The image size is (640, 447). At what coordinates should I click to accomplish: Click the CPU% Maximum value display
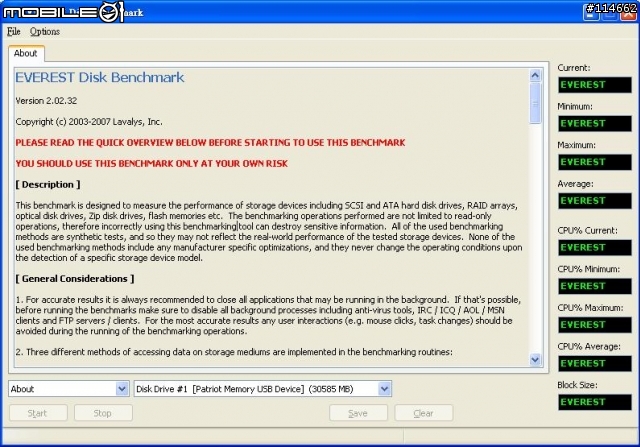[x=595, y=325]
